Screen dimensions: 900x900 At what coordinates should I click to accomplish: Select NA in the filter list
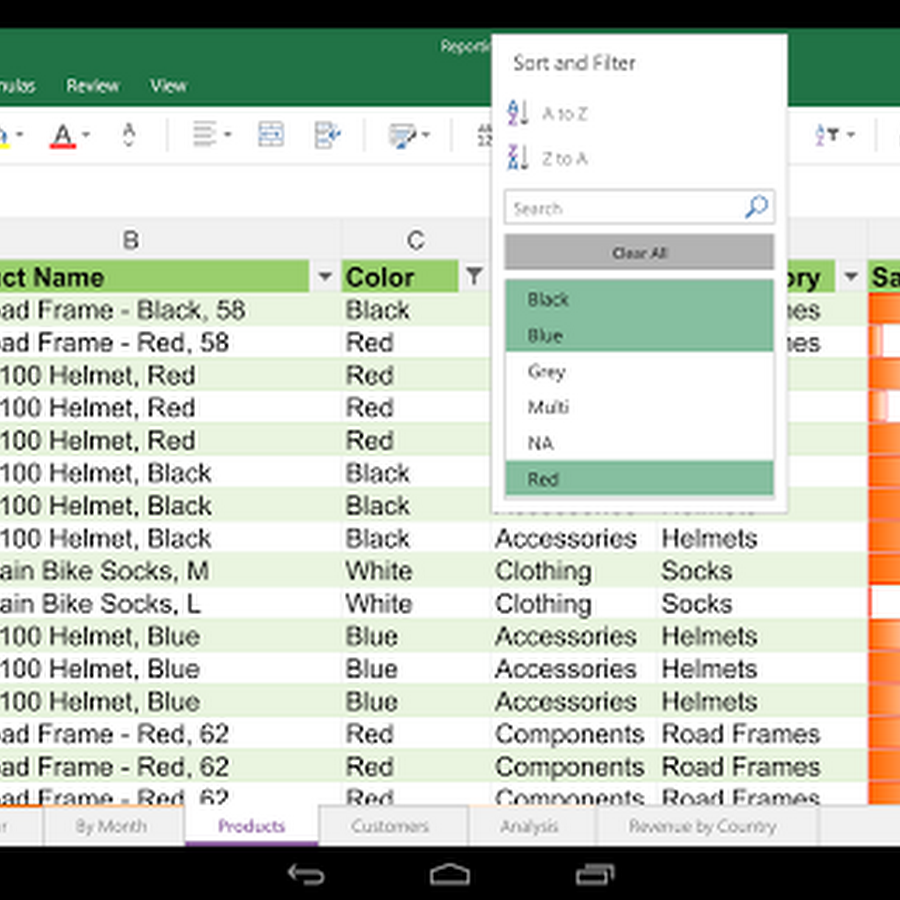point(639,443)
